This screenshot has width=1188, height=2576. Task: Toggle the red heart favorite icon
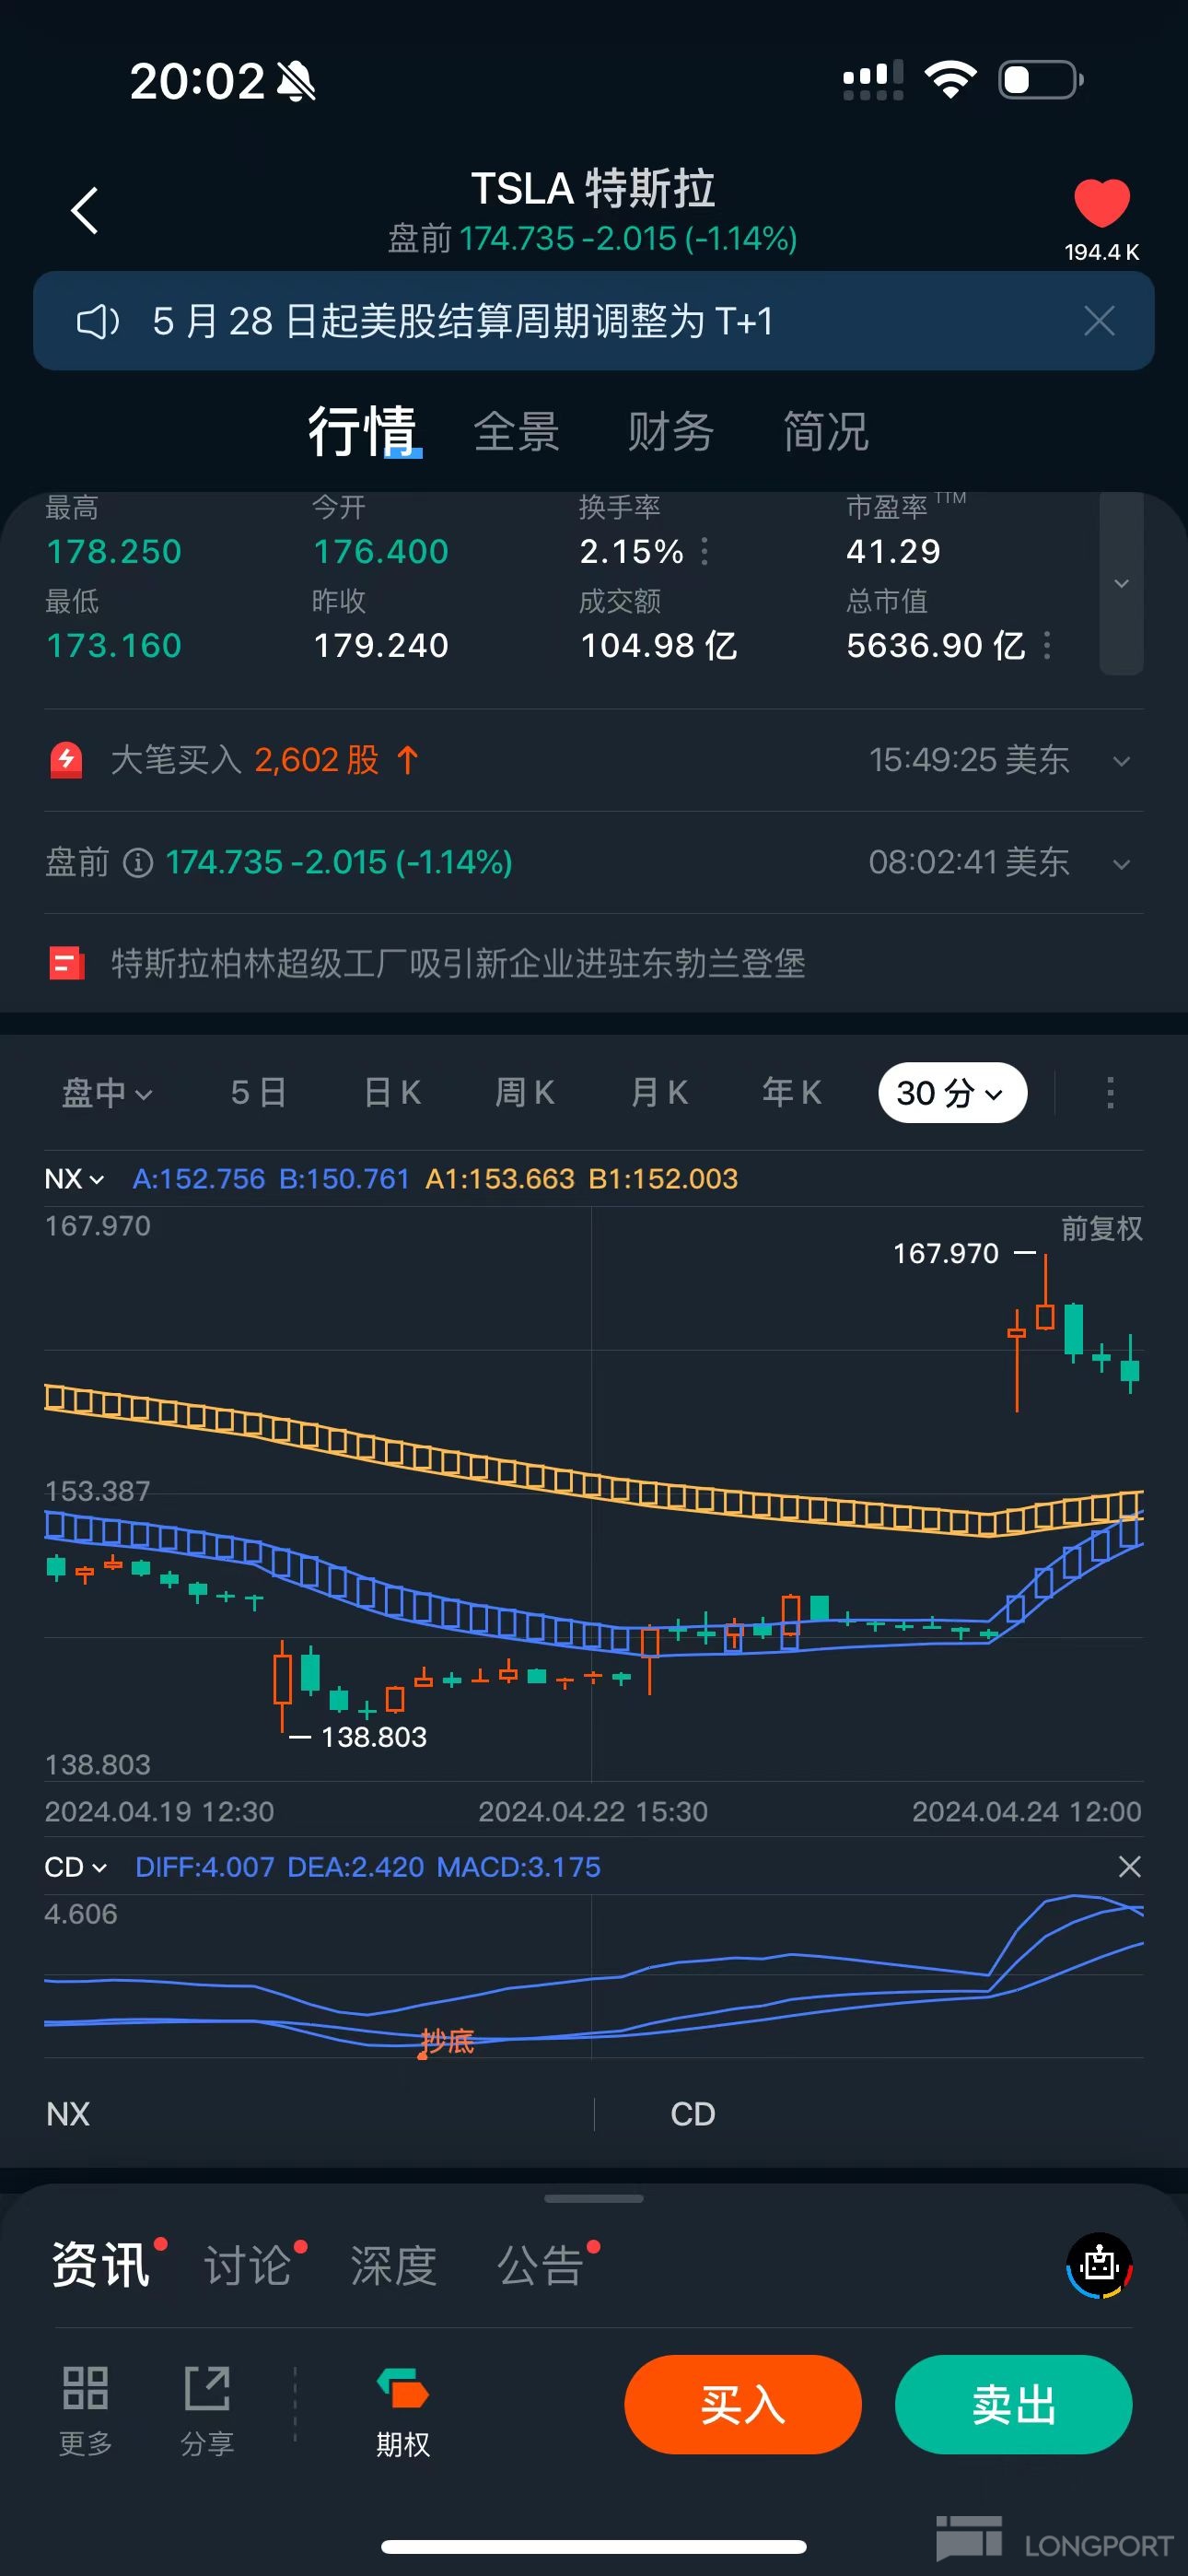(1101, 203)
